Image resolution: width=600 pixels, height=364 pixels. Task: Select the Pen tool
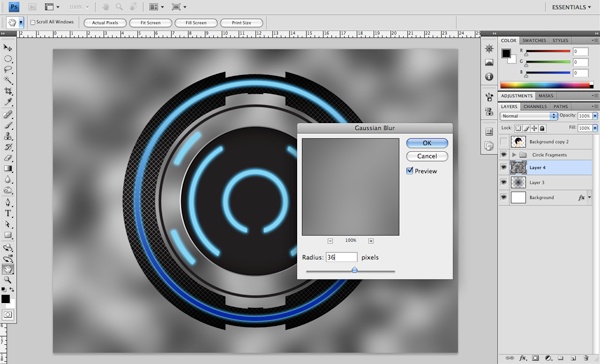click(8, 202)
